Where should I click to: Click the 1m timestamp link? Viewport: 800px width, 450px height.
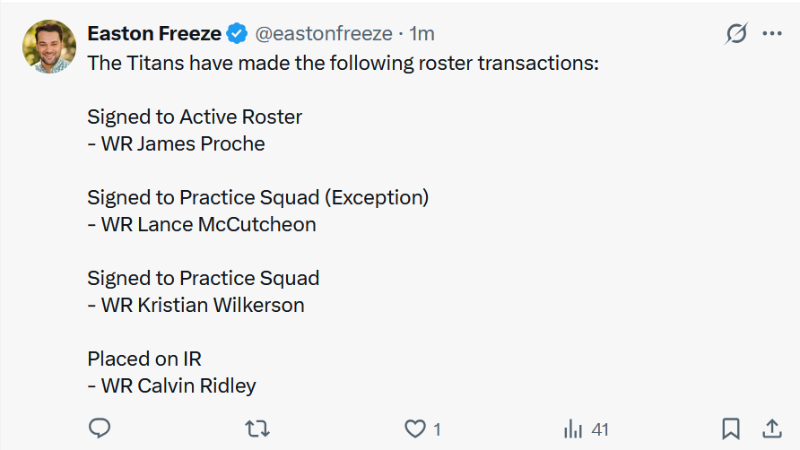[423, 34]
